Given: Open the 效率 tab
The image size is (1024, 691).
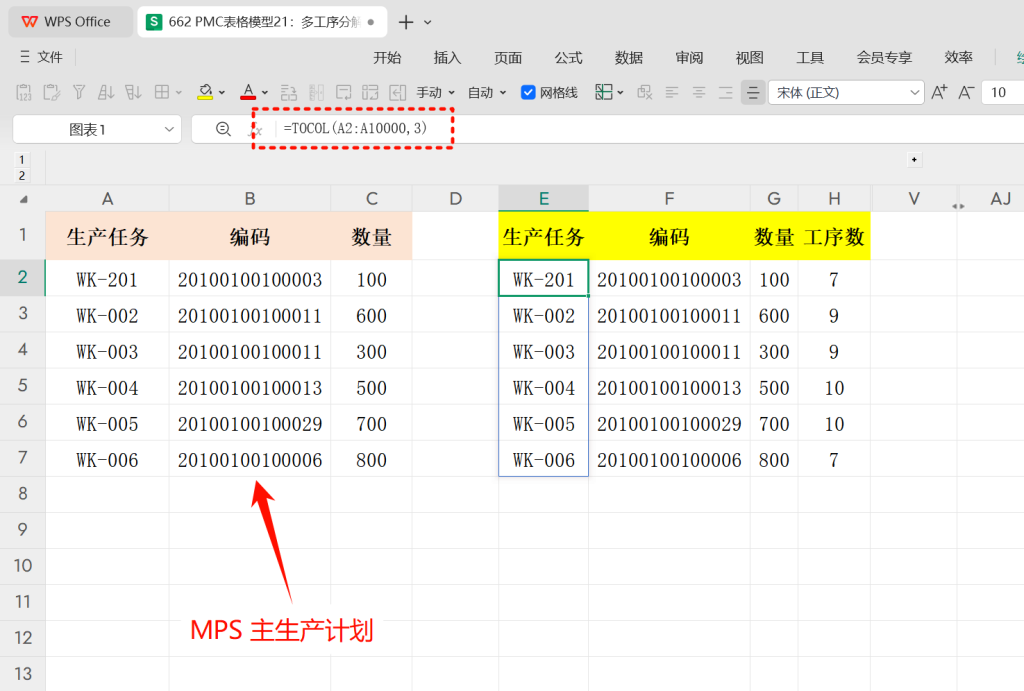Looking at the screenshot, I should (959, 57).
